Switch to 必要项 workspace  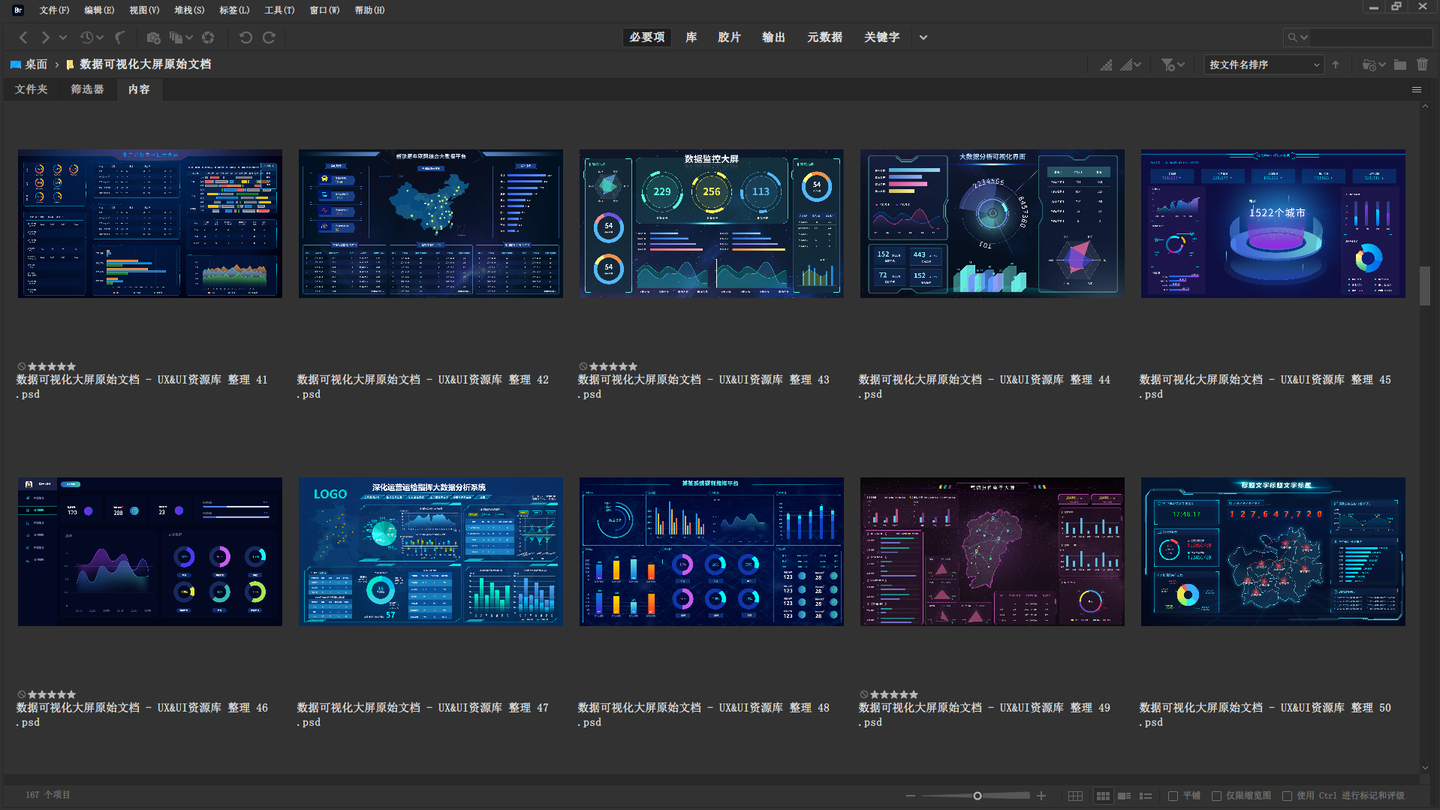point(647,38)
